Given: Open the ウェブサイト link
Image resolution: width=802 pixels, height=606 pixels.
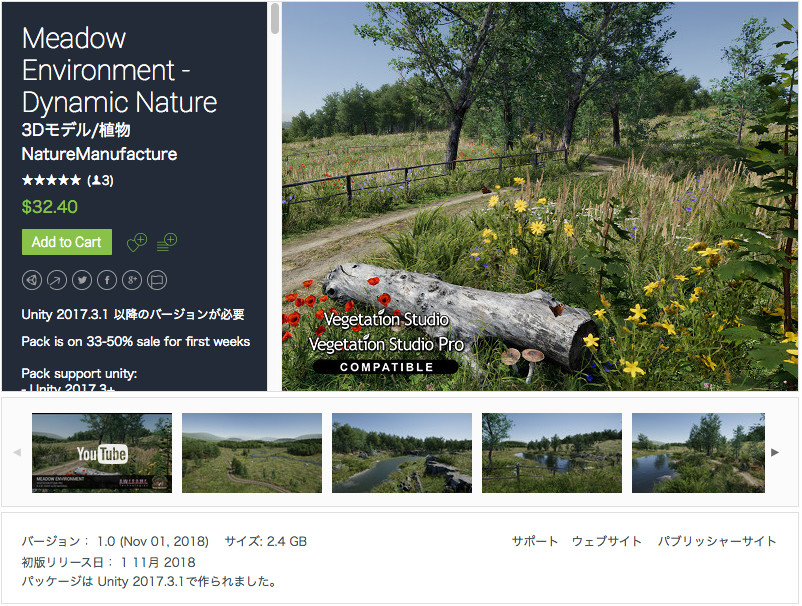Looking at the screenshot, I should (x=607, y=541).
